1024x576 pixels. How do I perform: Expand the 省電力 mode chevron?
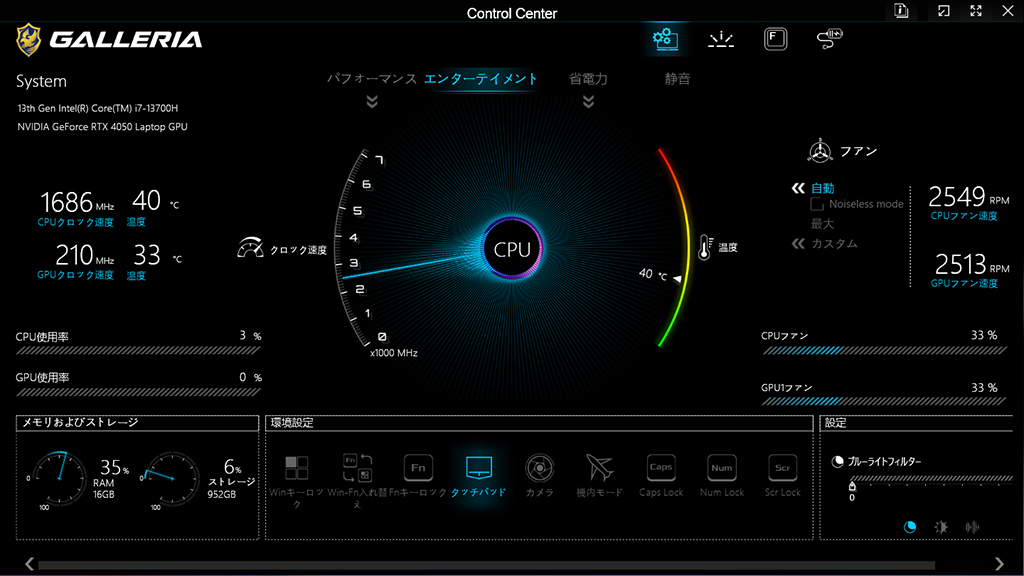[588, 101]
